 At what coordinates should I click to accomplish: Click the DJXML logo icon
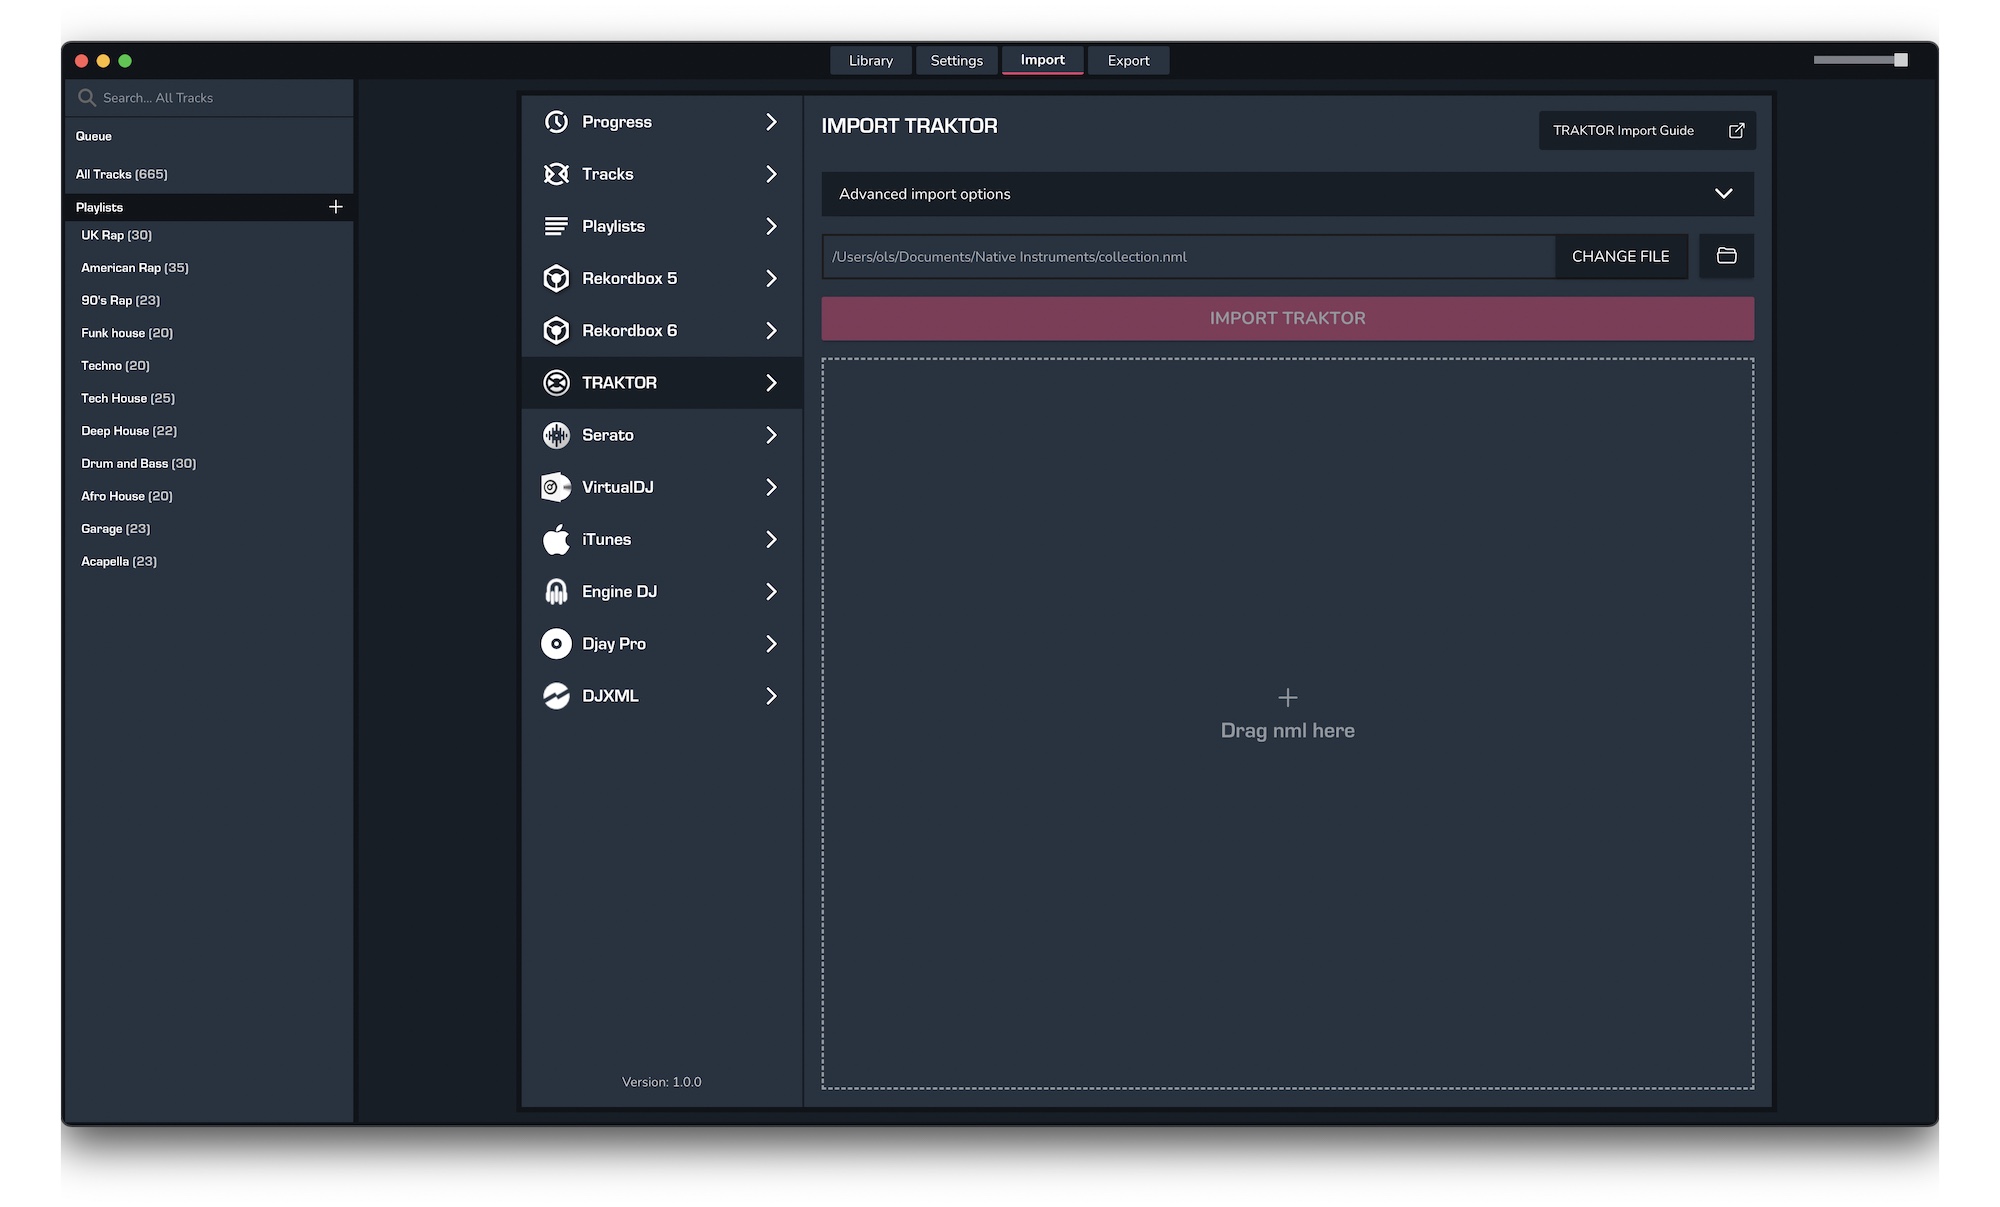pyautogui.click(x=556, y=696)
